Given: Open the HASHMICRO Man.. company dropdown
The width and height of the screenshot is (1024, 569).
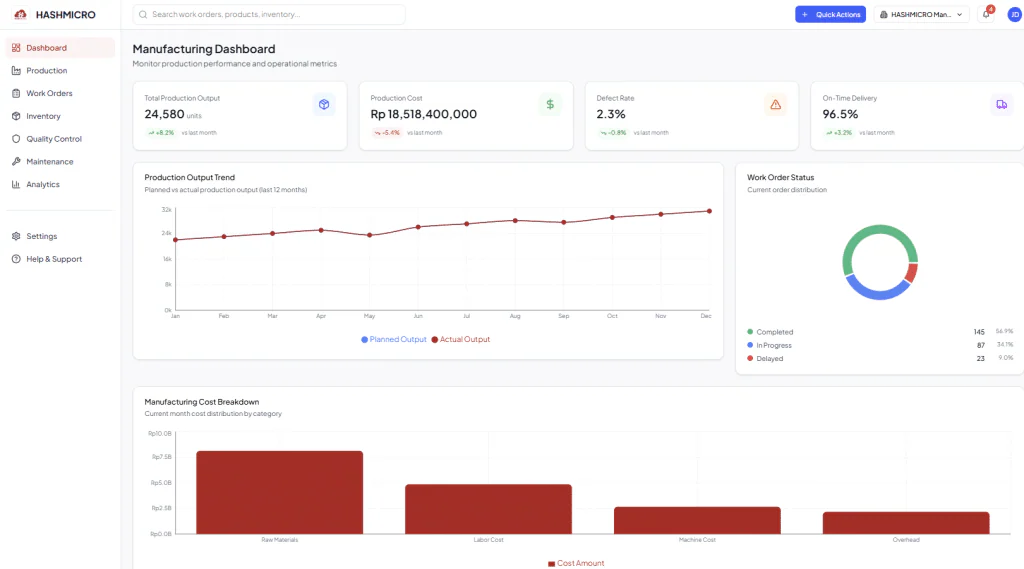Looking at the screenshot, I should pyautogui.click(x=921, y=14).
